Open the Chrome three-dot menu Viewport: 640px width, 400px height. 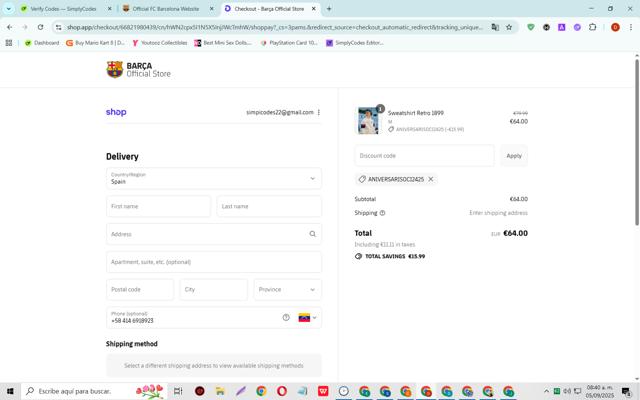[631, 27]
